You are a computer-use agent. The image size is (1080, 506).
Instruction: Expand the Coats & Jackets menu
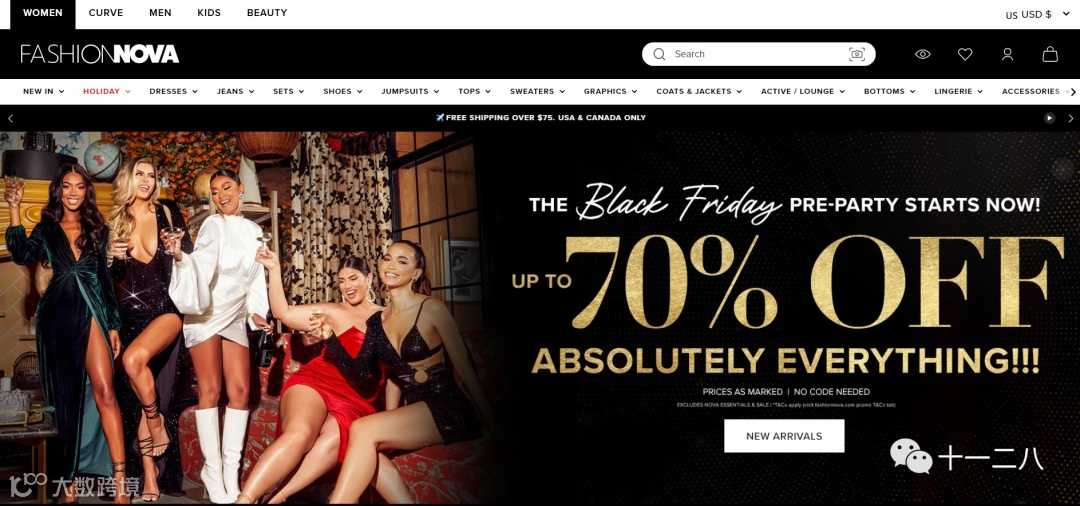point(699,91)
